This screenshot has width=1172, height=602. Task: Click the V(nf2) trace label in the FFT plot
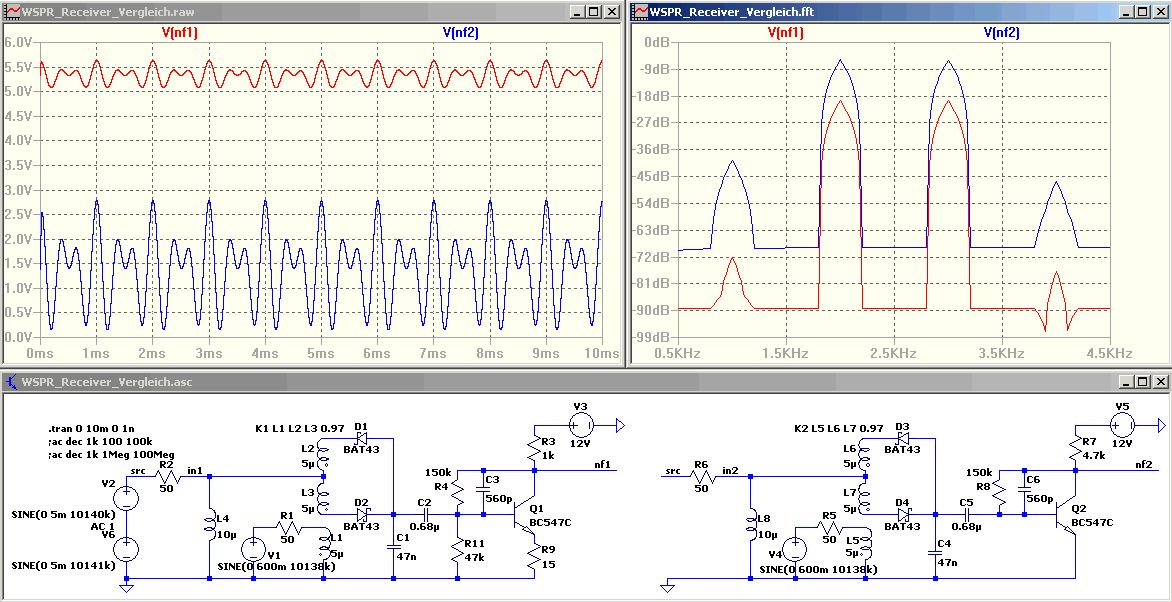click(1001, 32)
